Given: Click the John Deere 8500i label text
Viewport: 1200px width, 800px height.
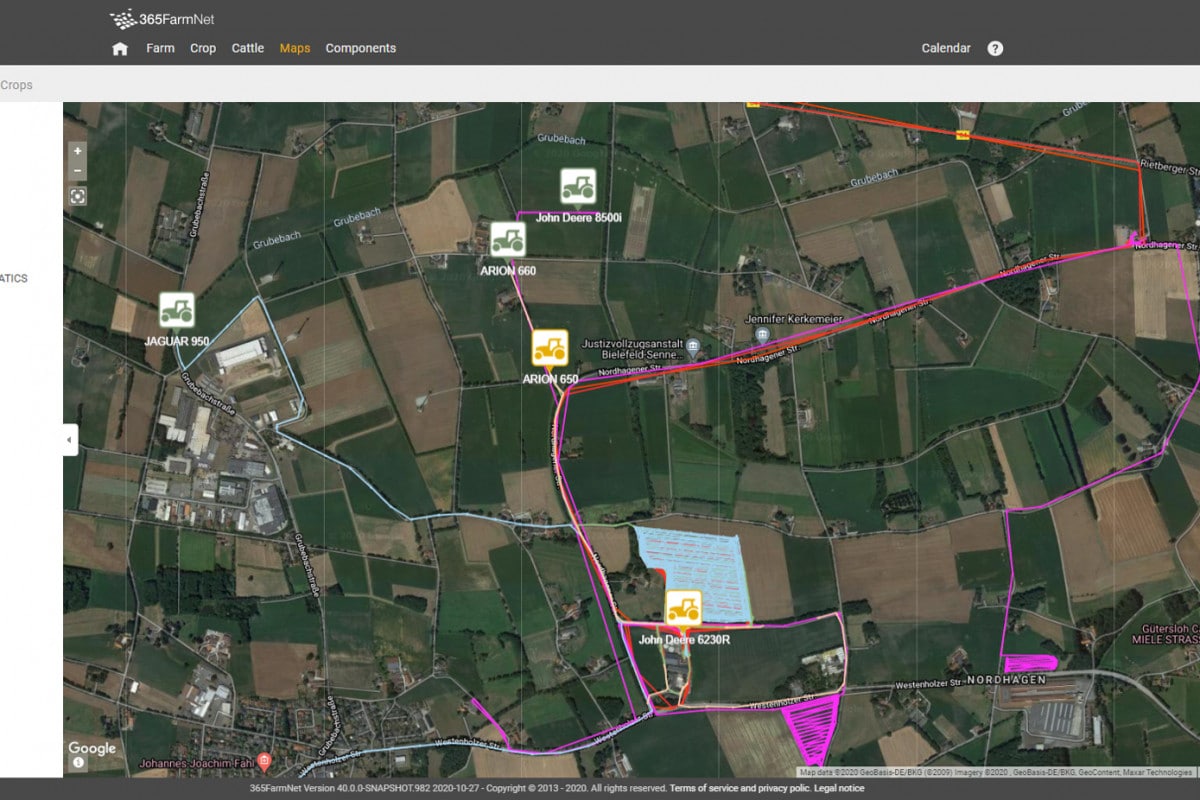Looking at the screenshot, I should point(579,217).
